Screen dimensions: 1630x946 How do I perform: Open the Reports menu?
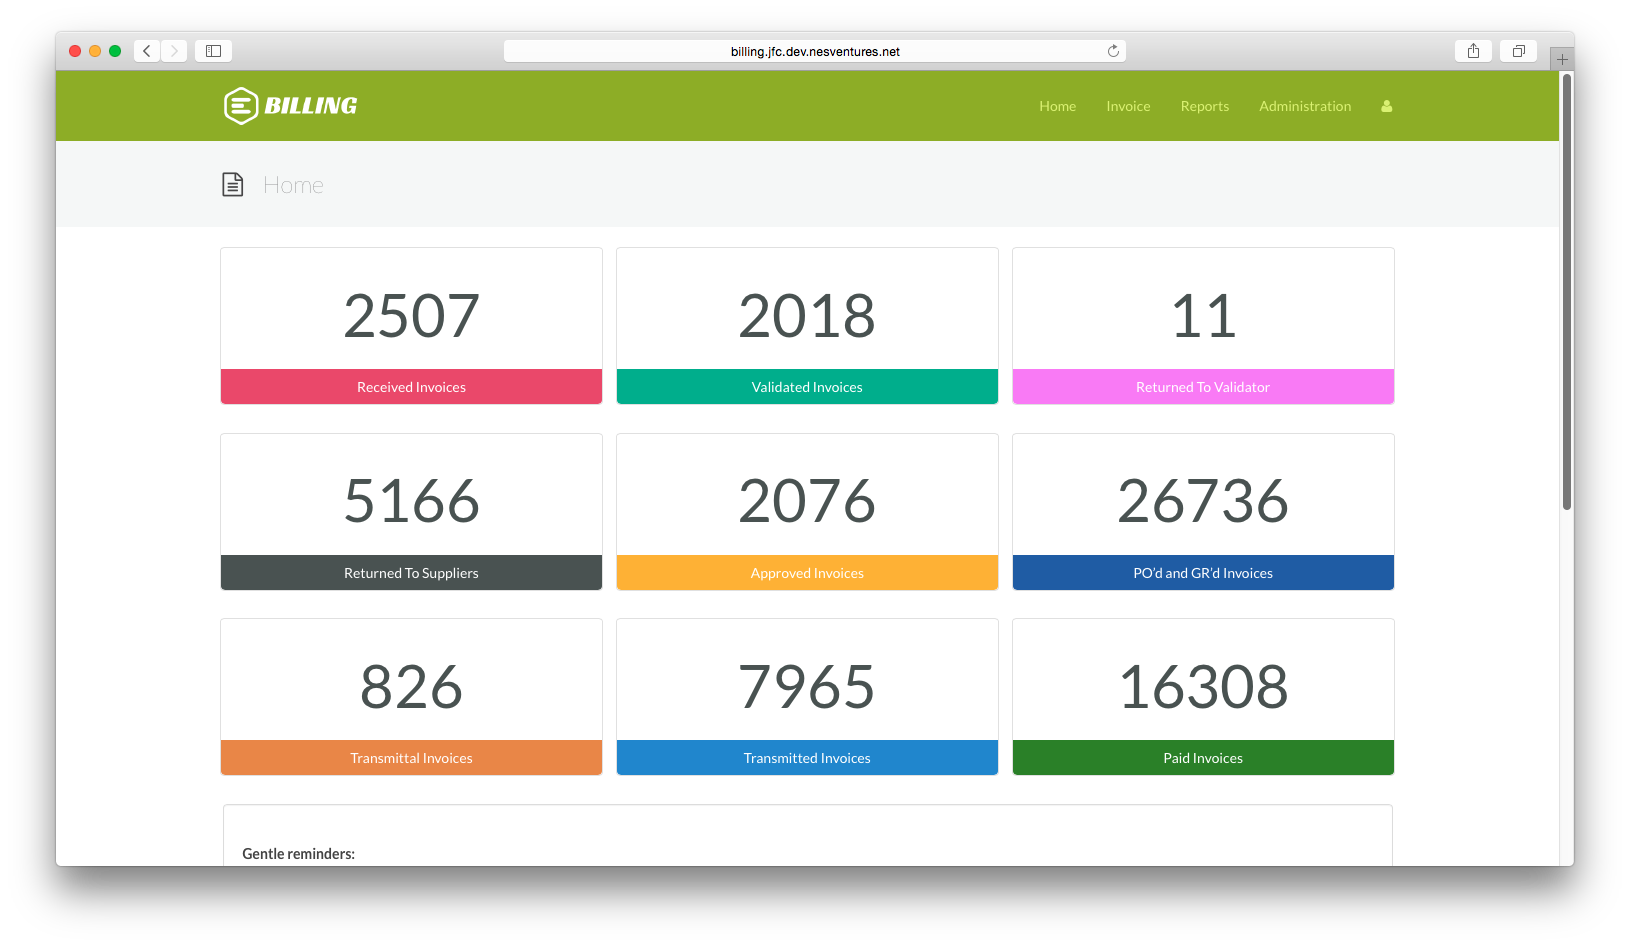1204,106
